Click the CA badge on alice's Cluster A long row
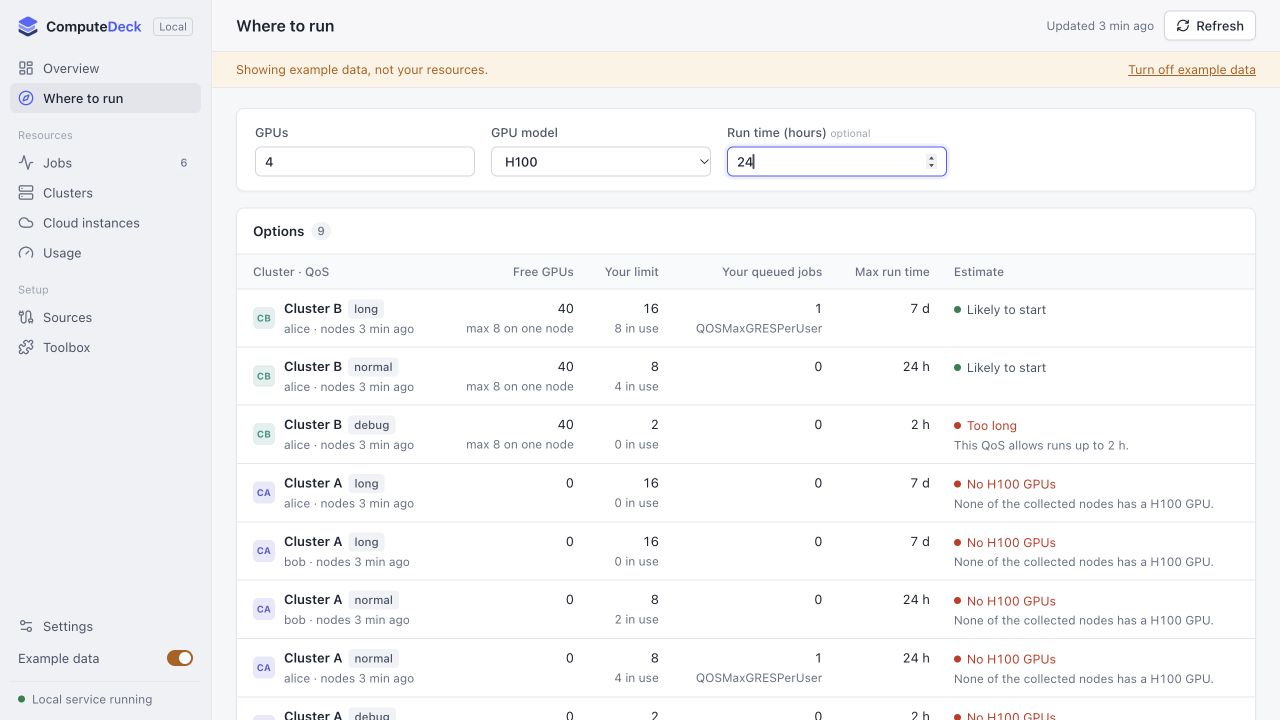 pyautogui.click(x=264, y=492)
